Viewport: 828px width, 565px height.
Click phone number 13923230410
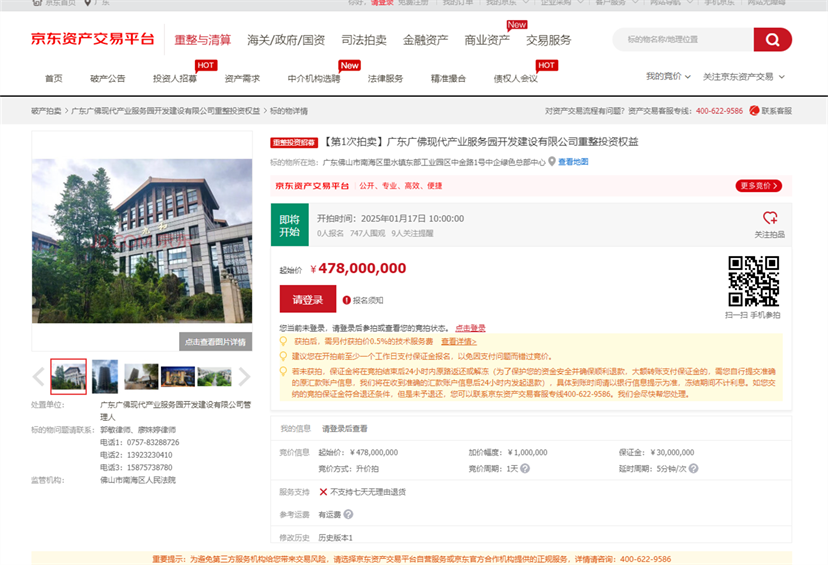[149, 455]
